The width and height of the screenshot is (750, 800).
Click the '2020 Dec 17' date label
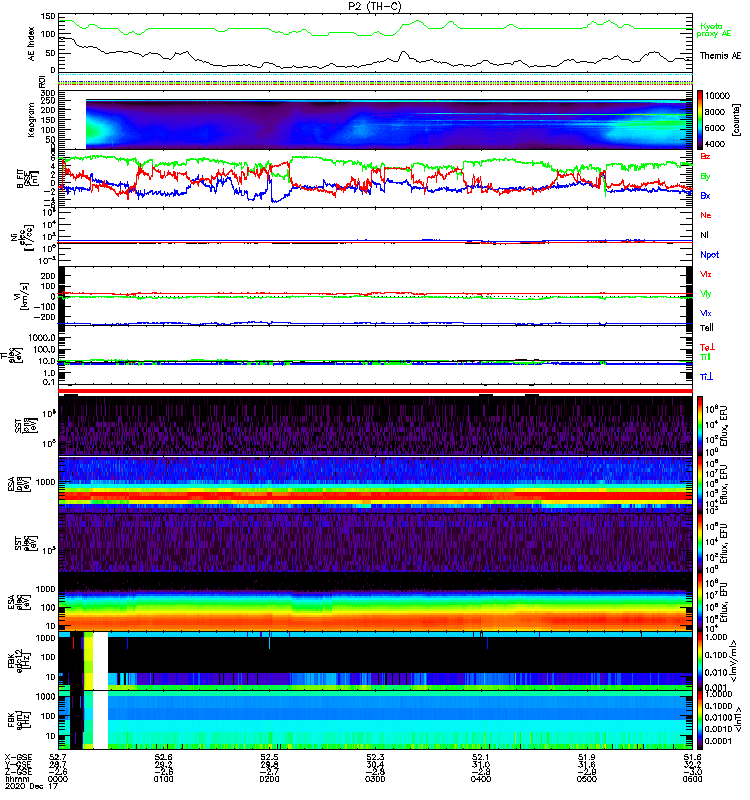coord(31,786)
